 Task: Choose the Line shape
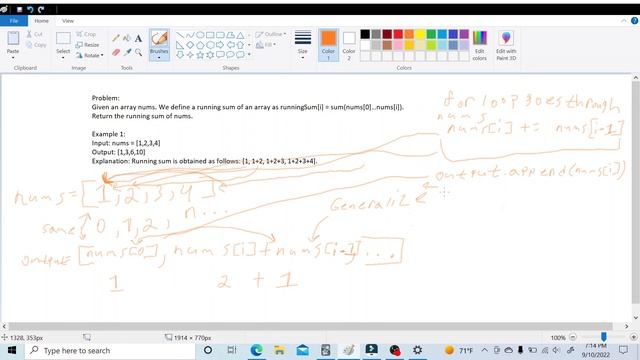click(x=180, y=35)
